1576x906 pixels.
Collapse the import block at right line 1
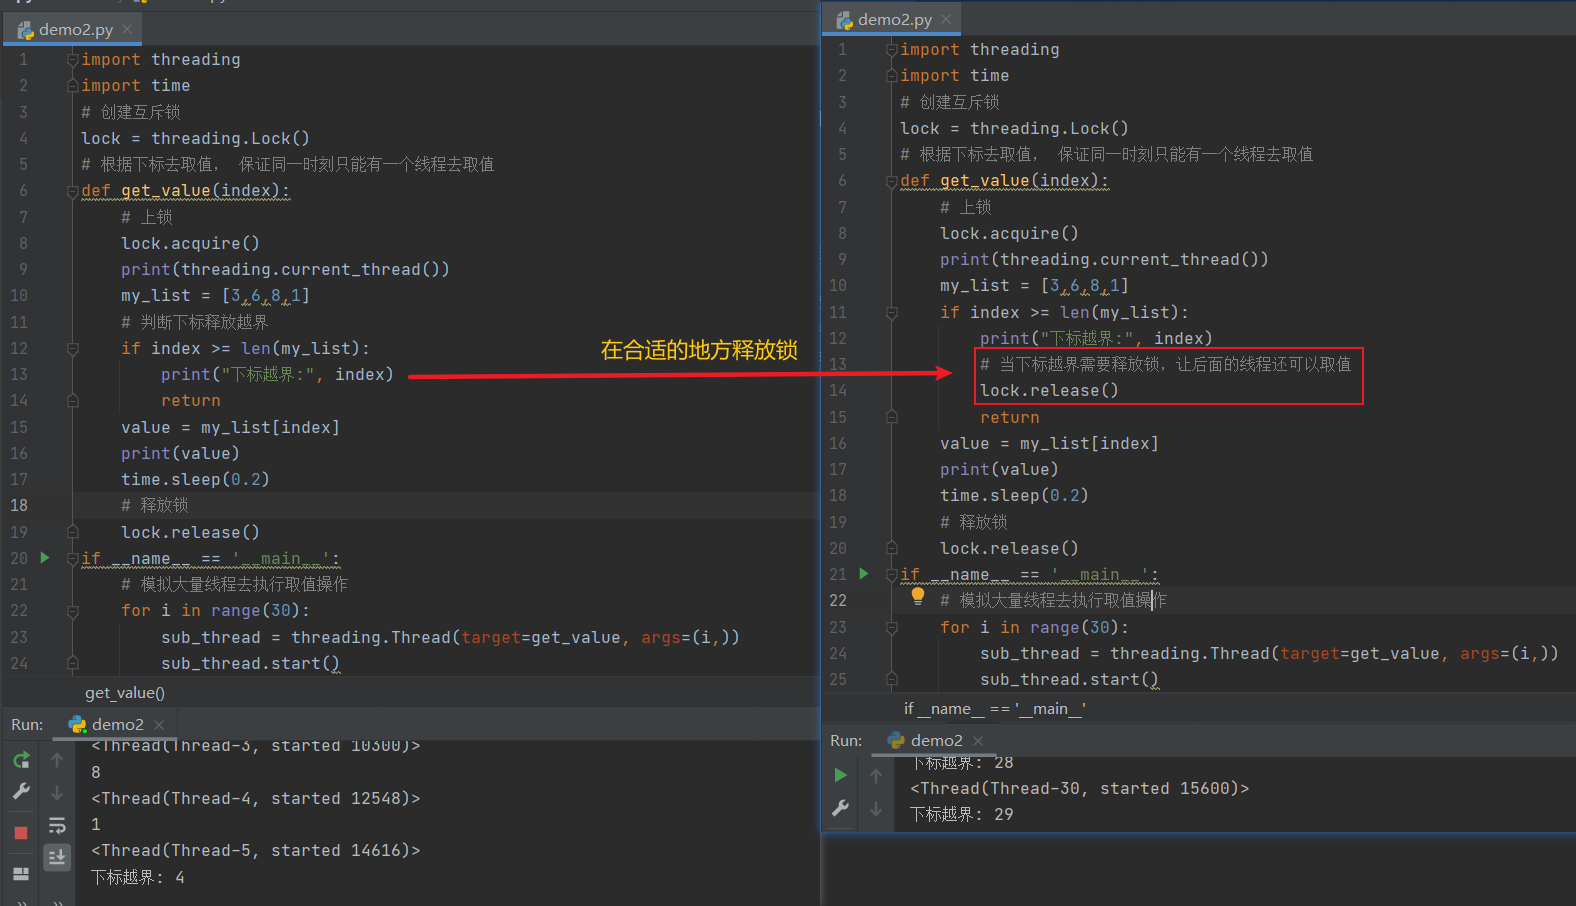(x=891, y=50)
